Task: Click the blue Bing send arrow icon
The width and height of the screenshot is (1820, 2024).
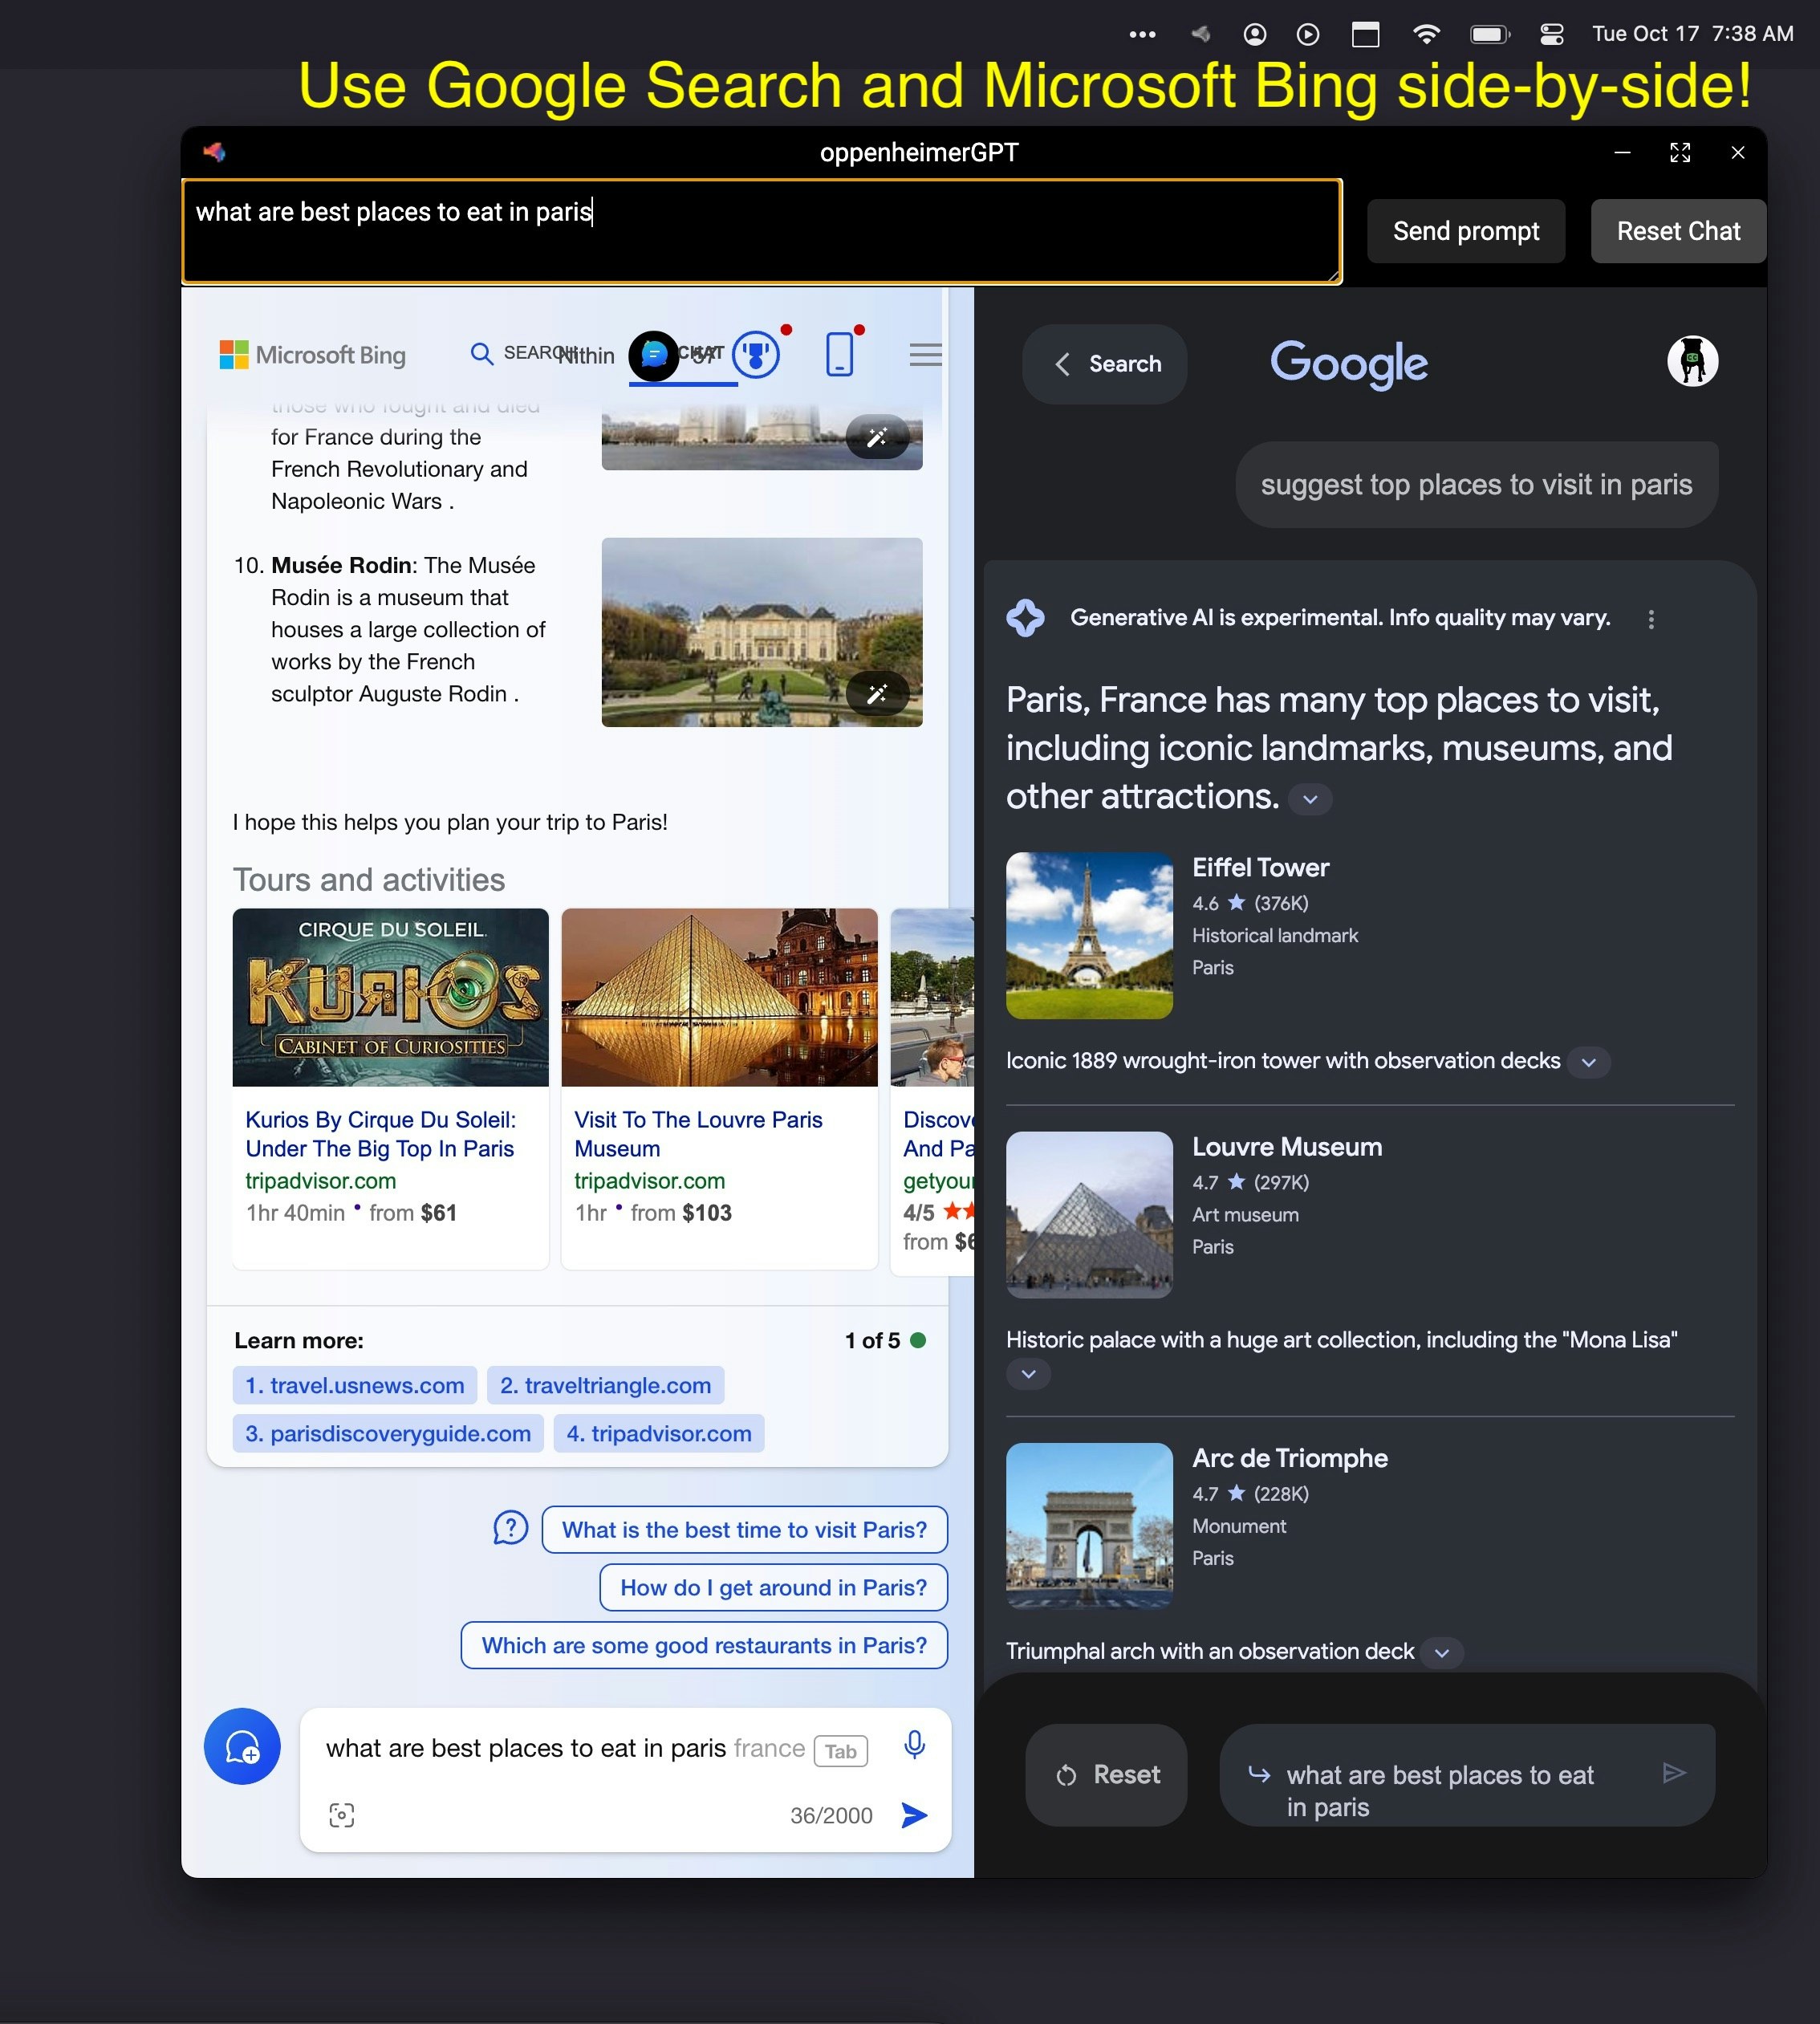Action: pos(914,1815)
